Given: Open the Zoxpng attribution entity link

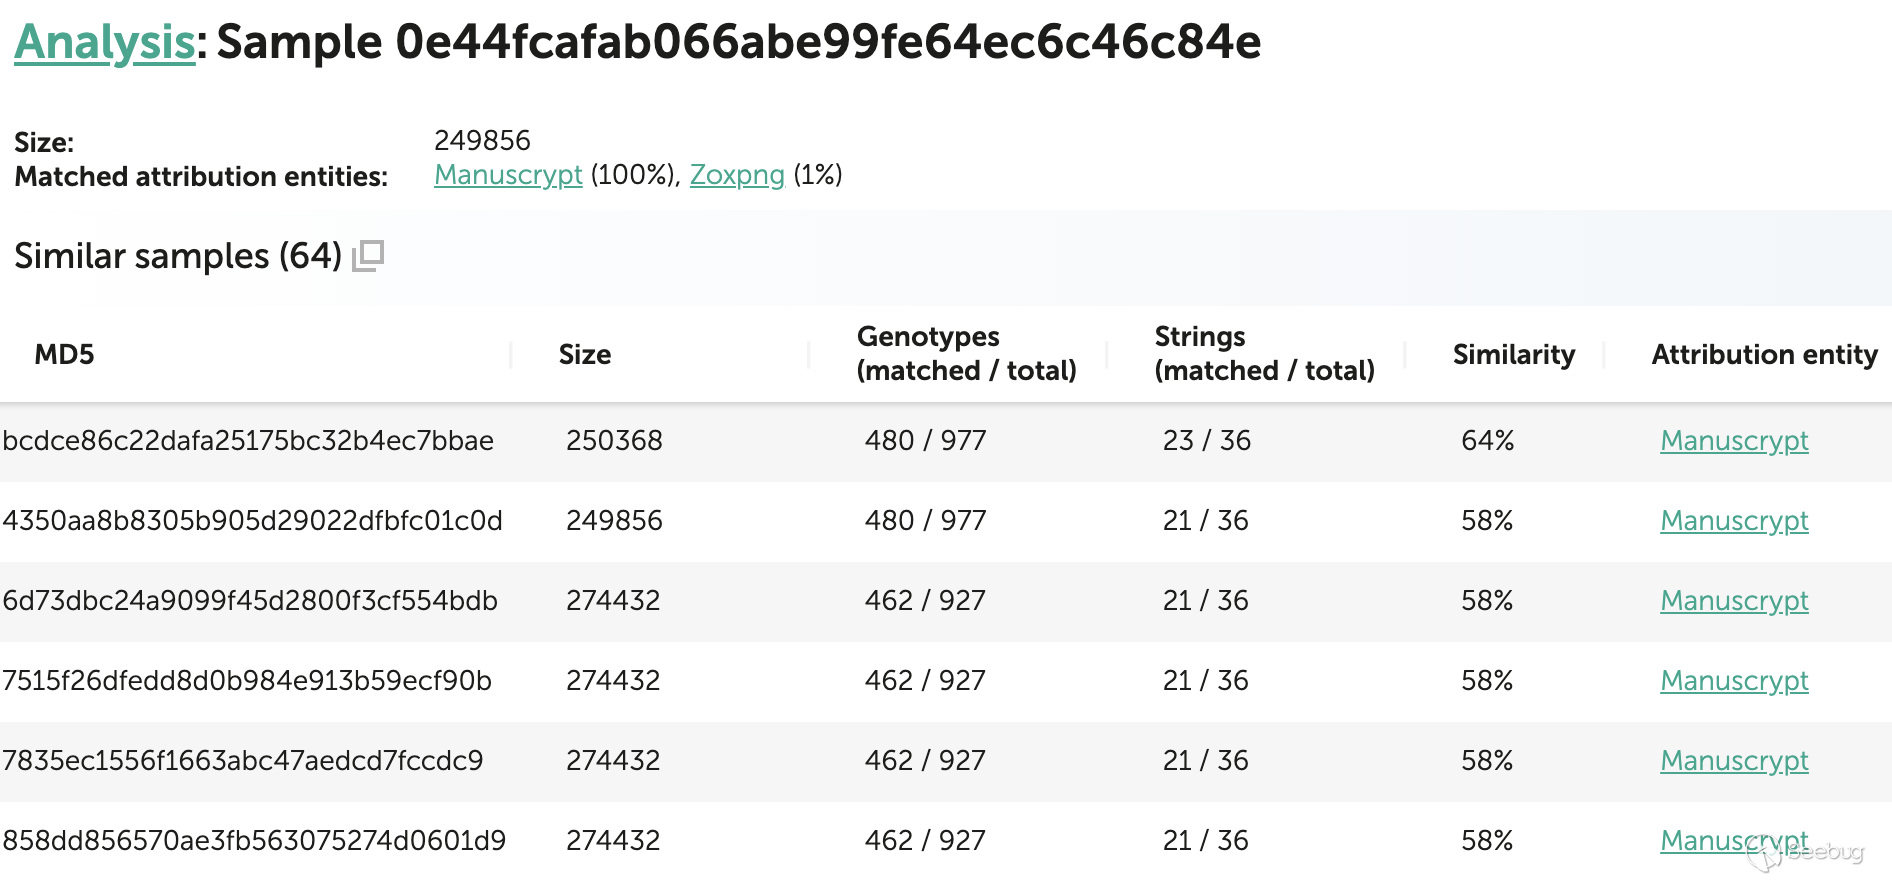Looking at the screenshot, I should tap(737, 175).
